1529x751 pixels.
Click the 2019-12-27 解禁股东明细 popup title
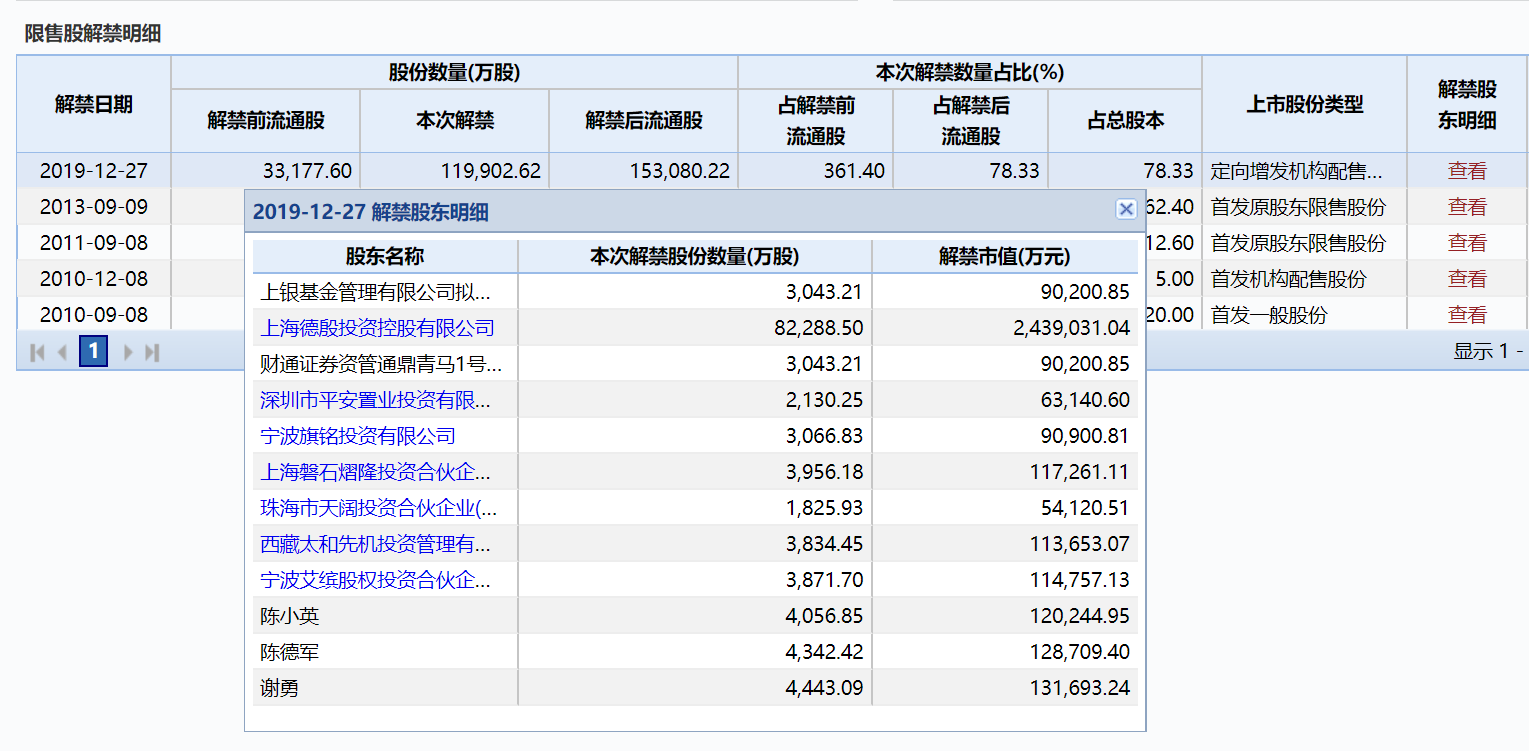point(370,211)
